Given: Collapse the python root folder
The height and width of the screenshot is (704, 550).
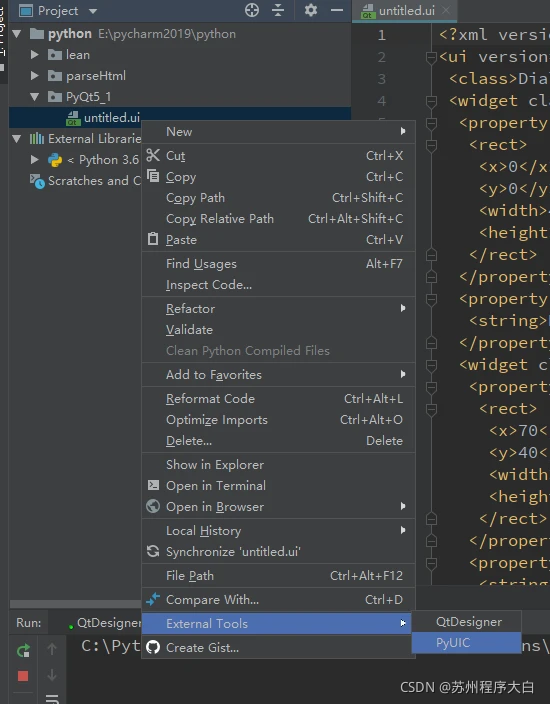Looking at the screenshot, I should click(x=17, y=34).
